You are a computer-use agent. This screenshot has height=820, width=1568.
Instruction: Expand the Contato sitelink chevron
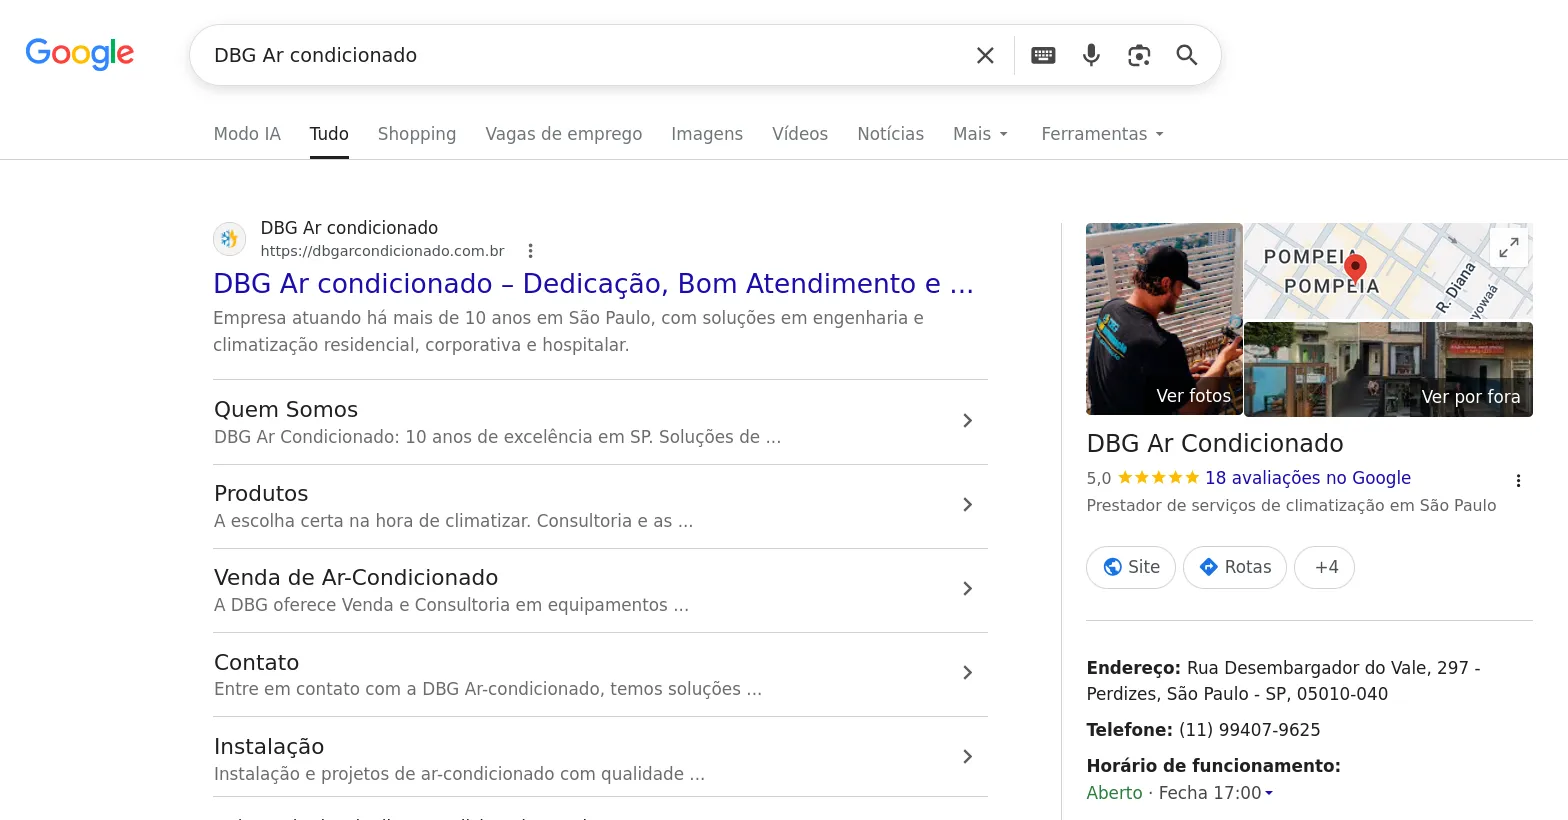coord(967,673)
